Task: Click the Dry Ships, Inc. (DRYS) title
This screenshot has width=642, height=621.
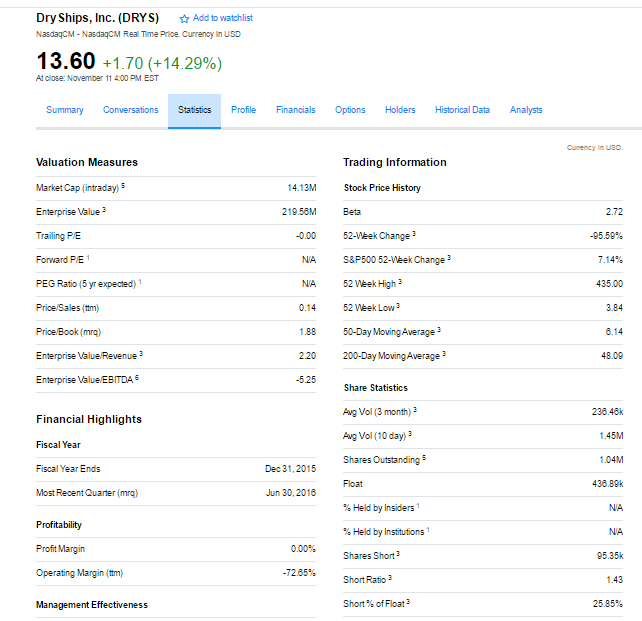Action: 98,18
